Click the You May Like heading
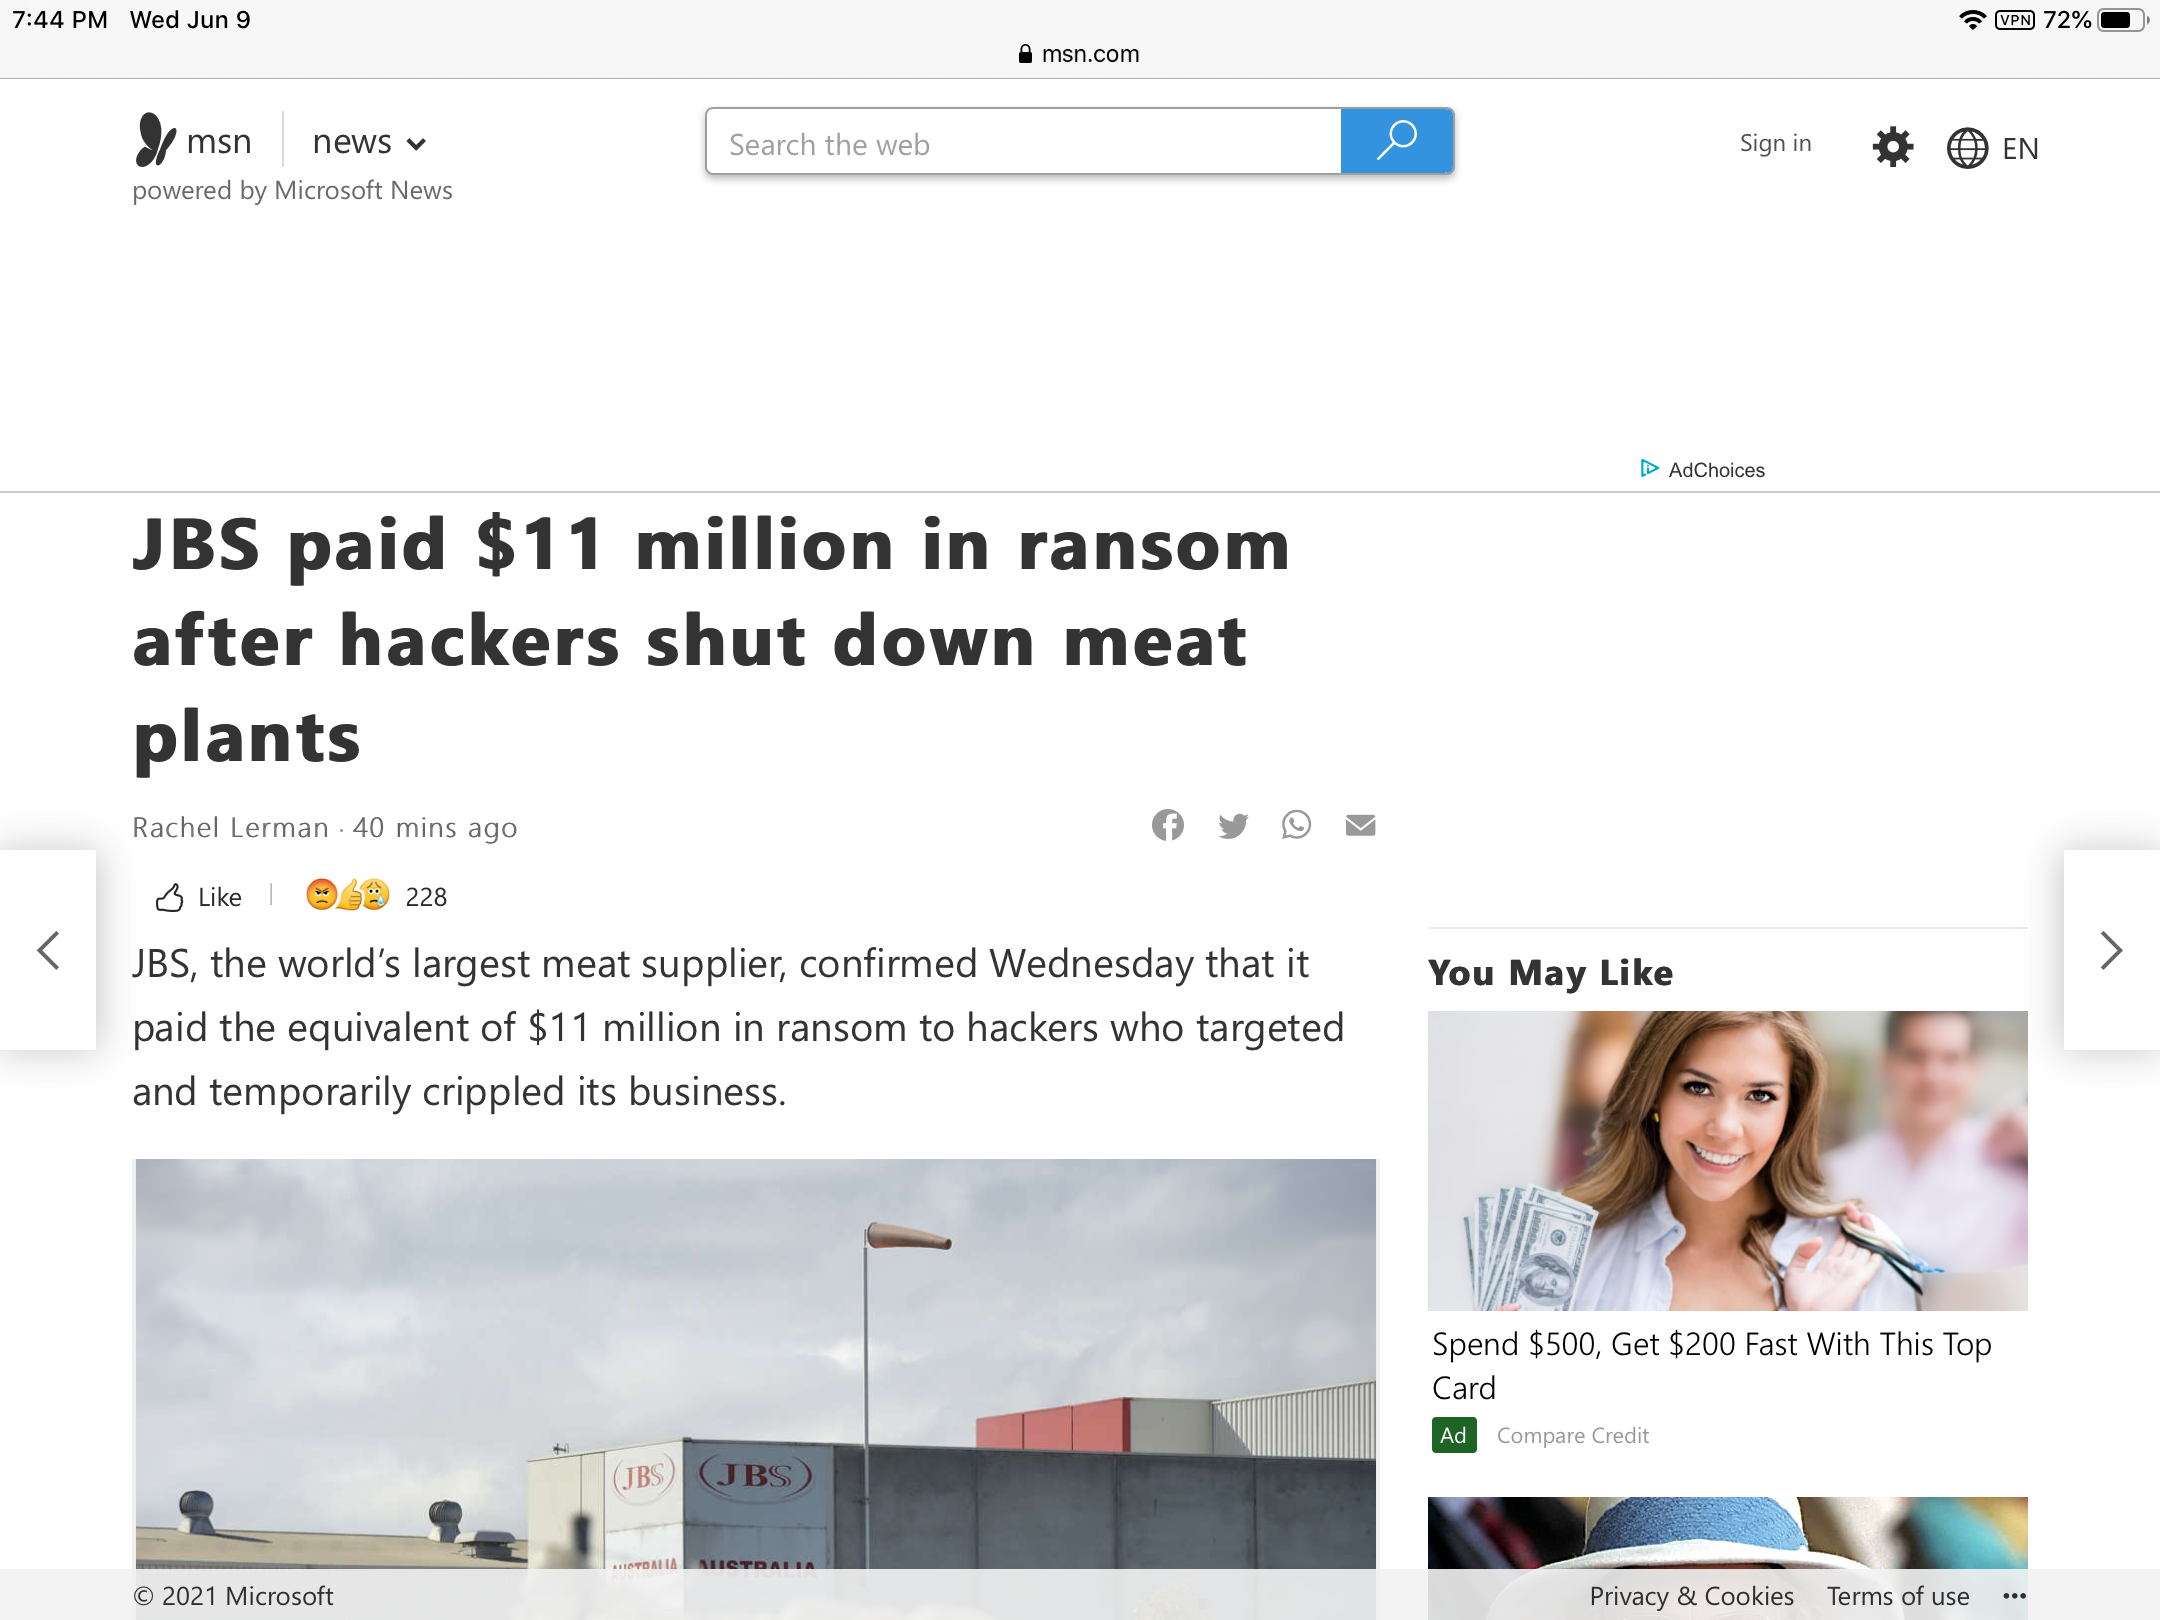This screenshot has height=1620, width=2160. point(1550,972)
